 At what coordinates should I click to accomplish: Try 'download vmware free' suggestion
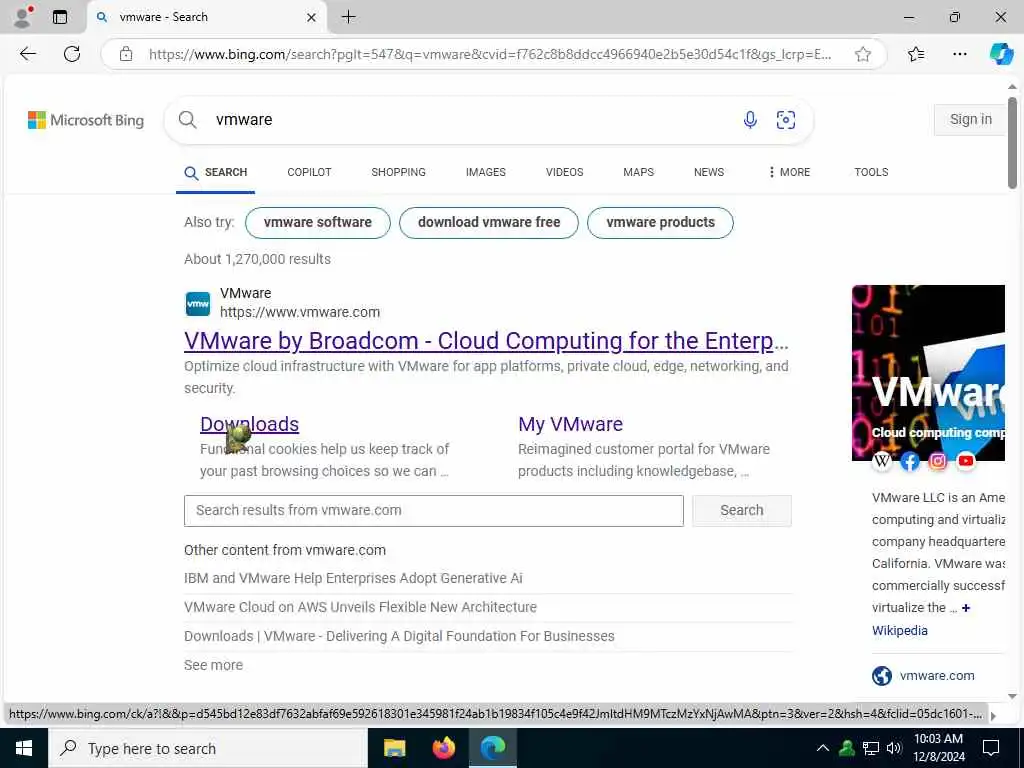pos(488,223)
